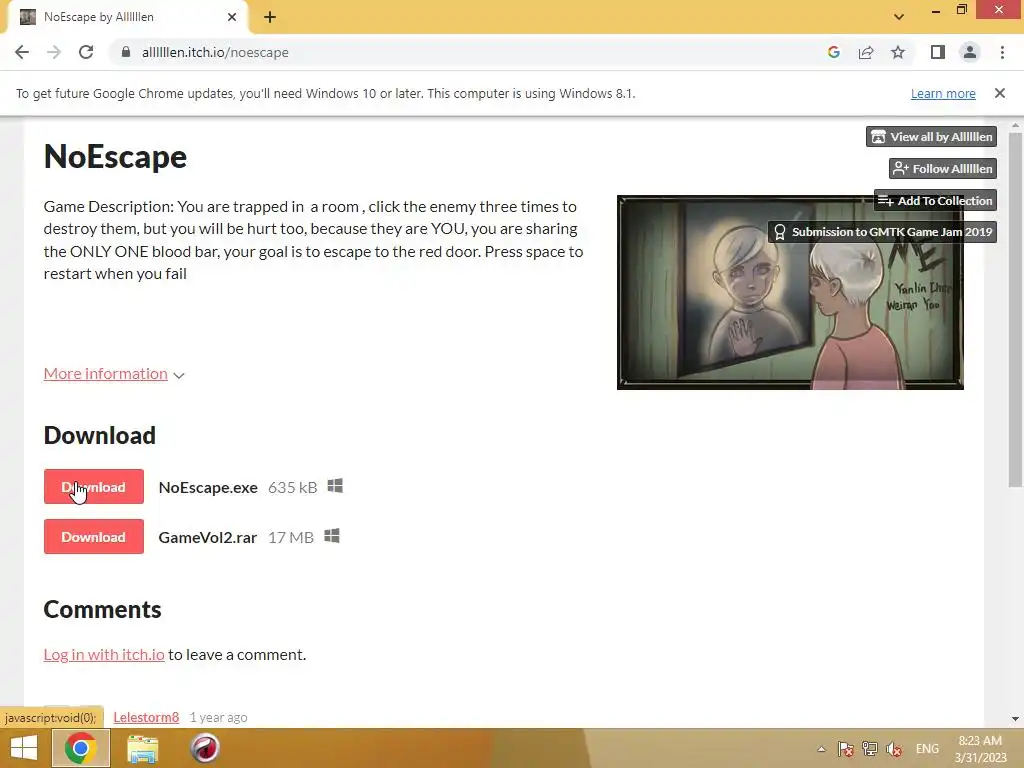Click the Windows icon beside GameVol2.rar
Screen dimensions: 1024x768
click(332, 536)
